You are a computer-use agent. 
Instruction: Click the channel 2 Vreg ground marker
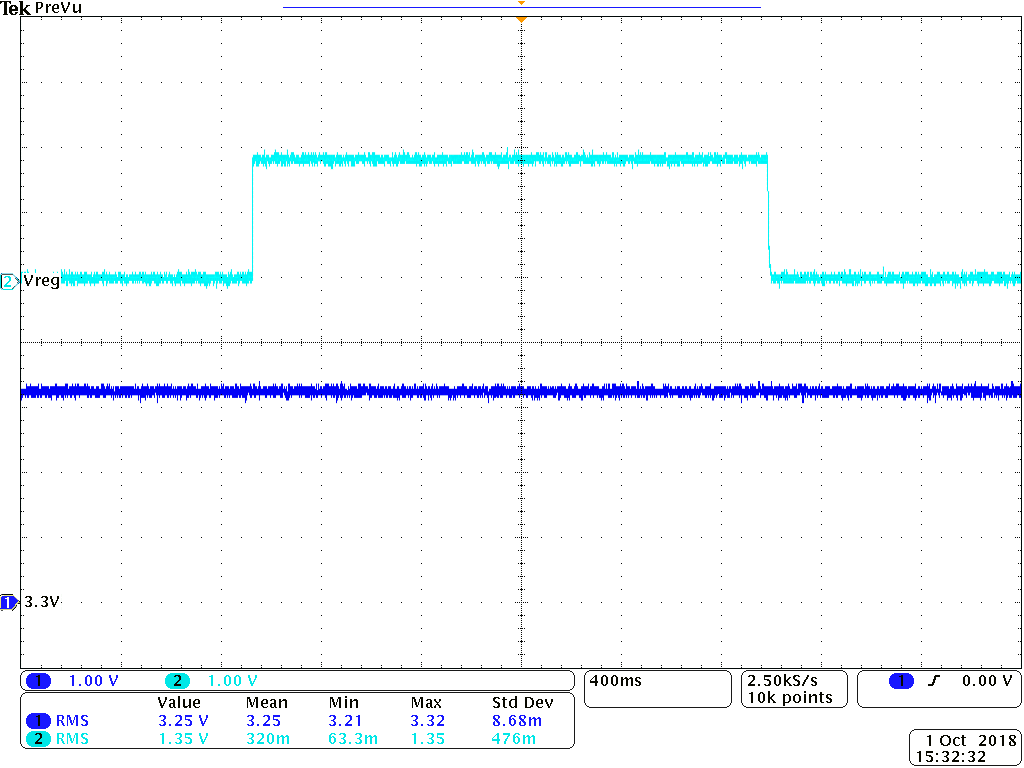[8, 282]
